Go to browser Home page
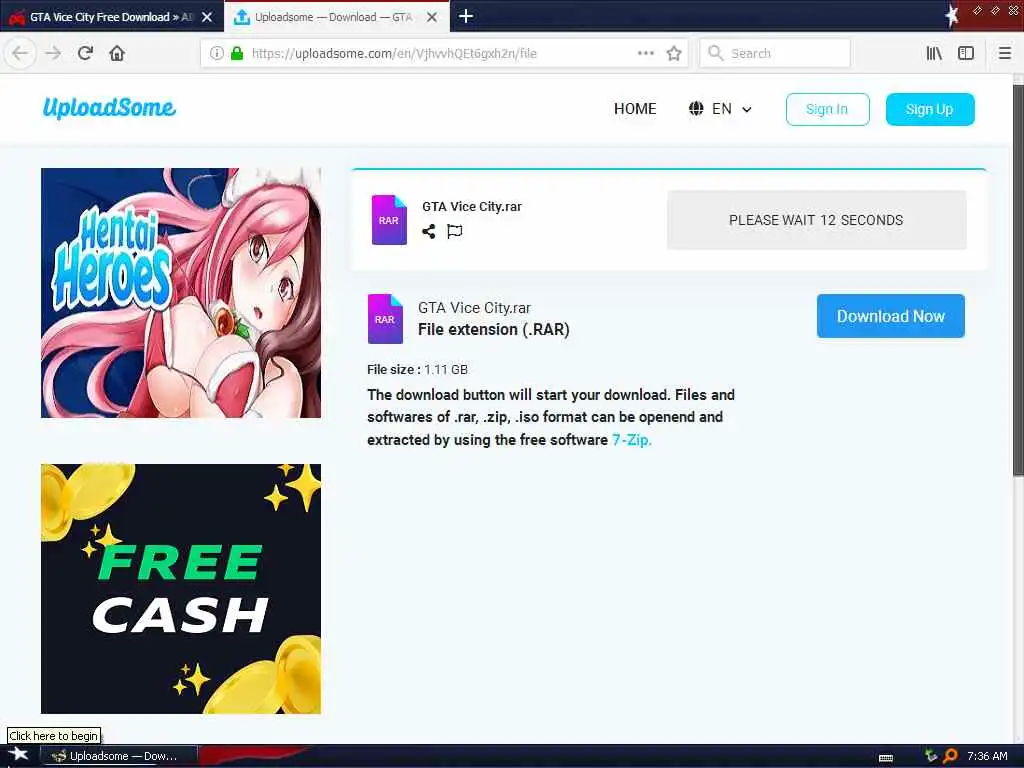This screenshot has height=768, width=1024. tap(117, 53)
